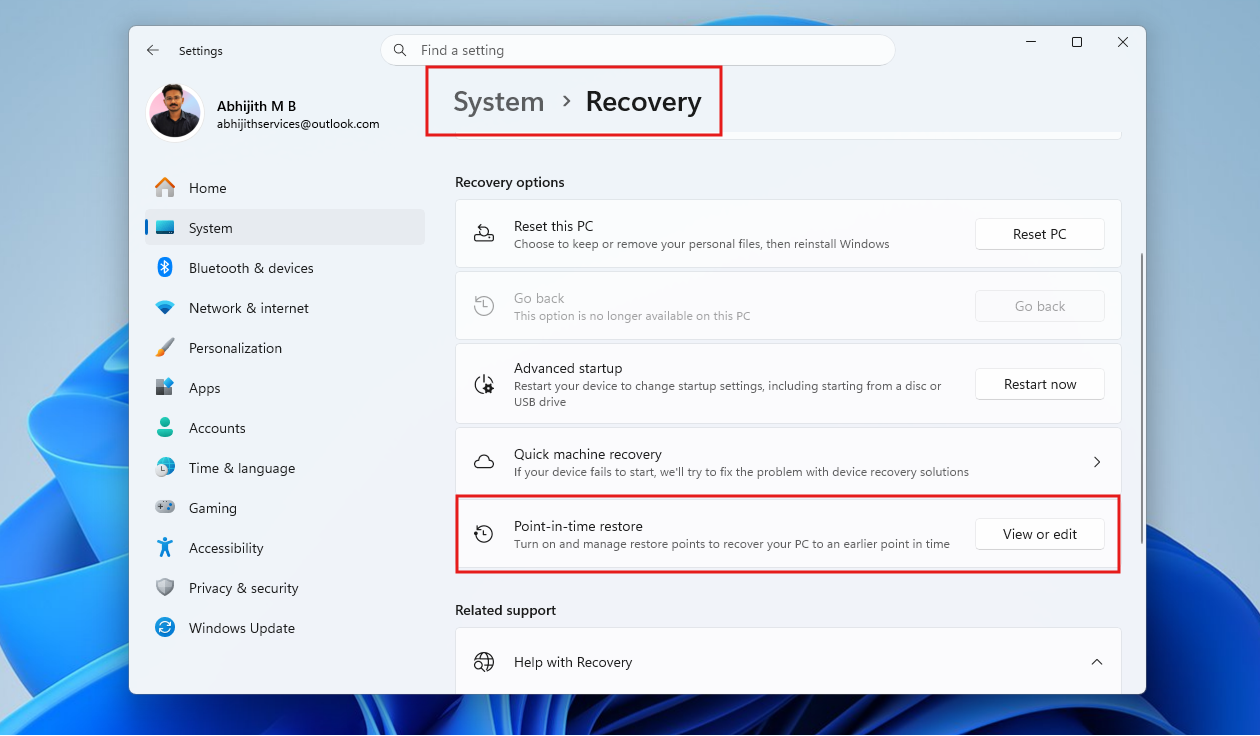The image size is (1260, 736).
Task: Click the Accounts person icon
Action: pos(165,428)
